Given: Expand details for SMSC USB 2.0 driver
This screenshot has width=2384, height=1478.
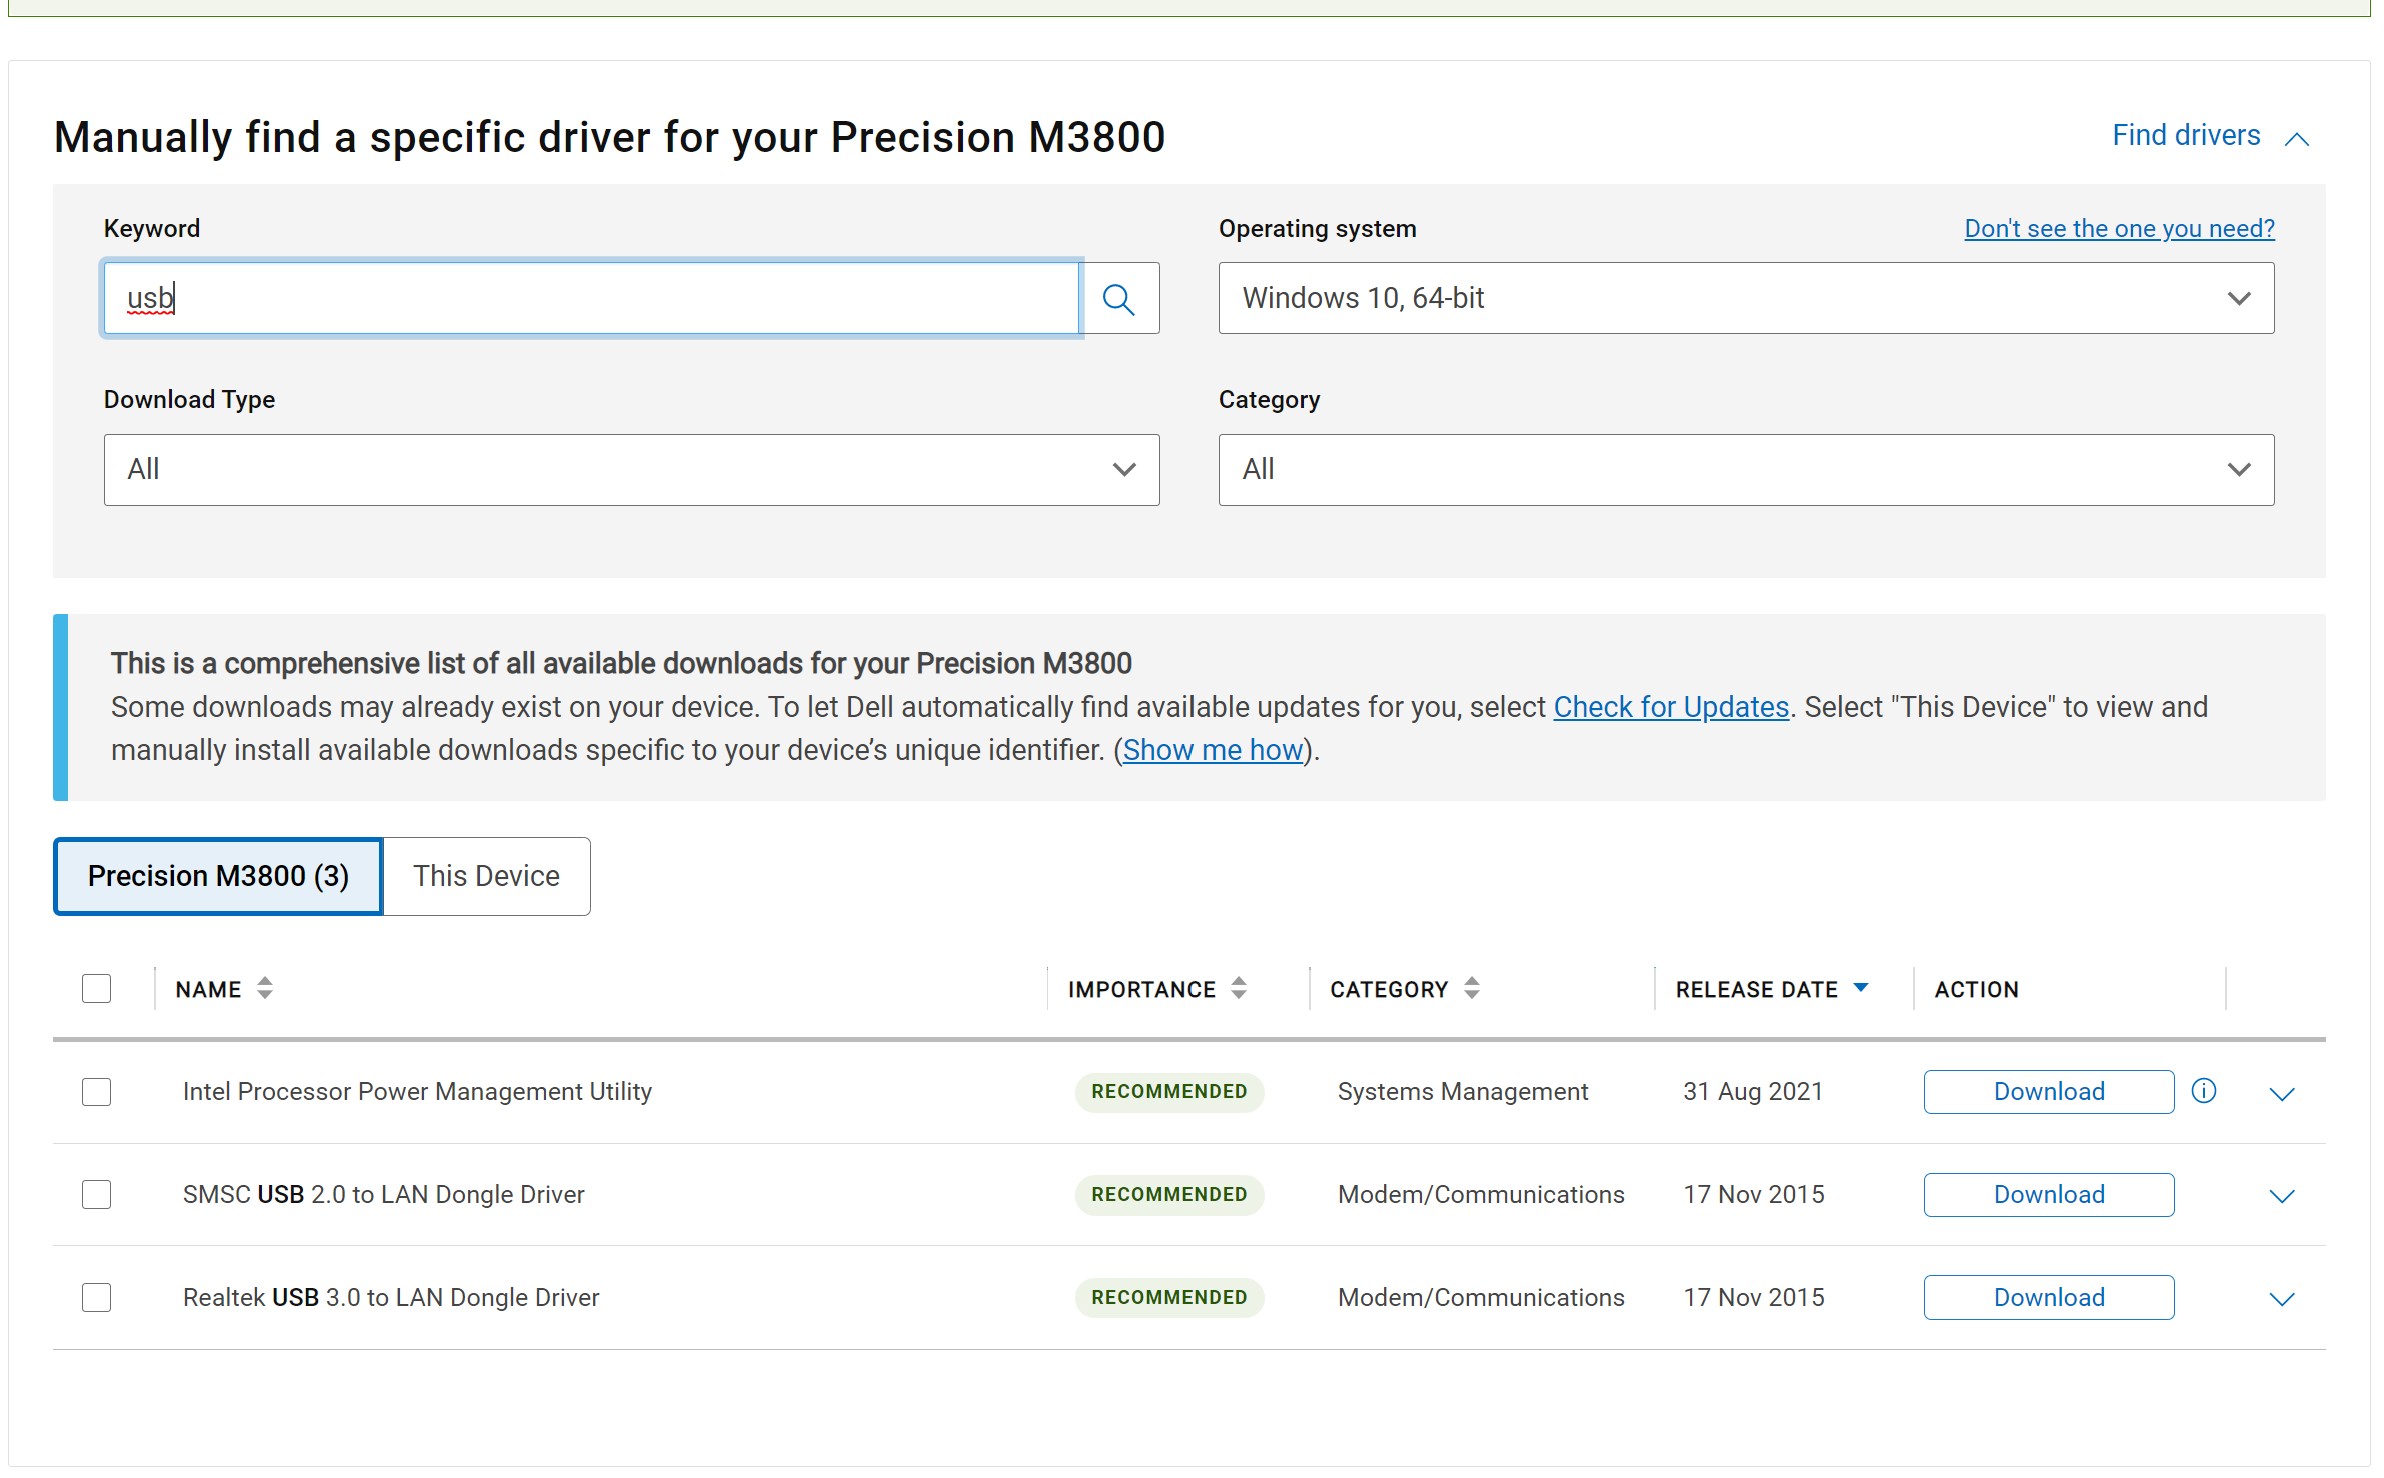Looking at the screenshot, I should 2281,1197.
